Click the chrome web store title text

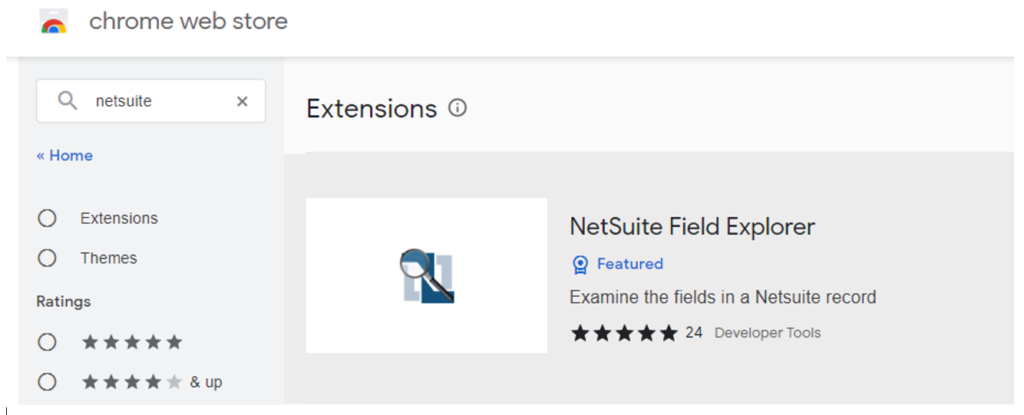(188, 22)
